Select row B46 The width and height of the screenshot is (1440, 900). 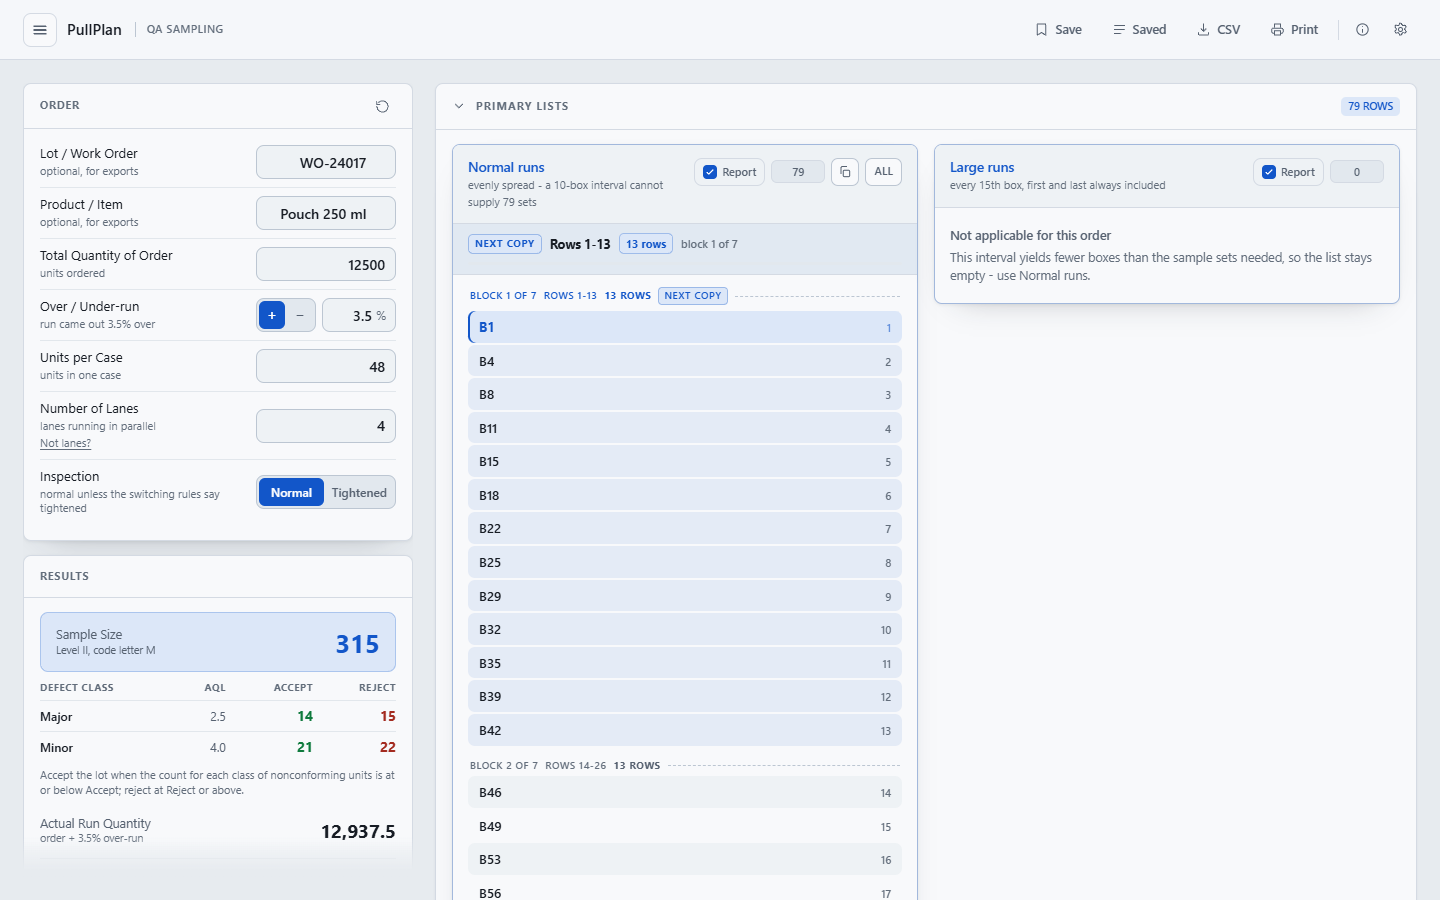pyautogui.click(x=685, y=792)
